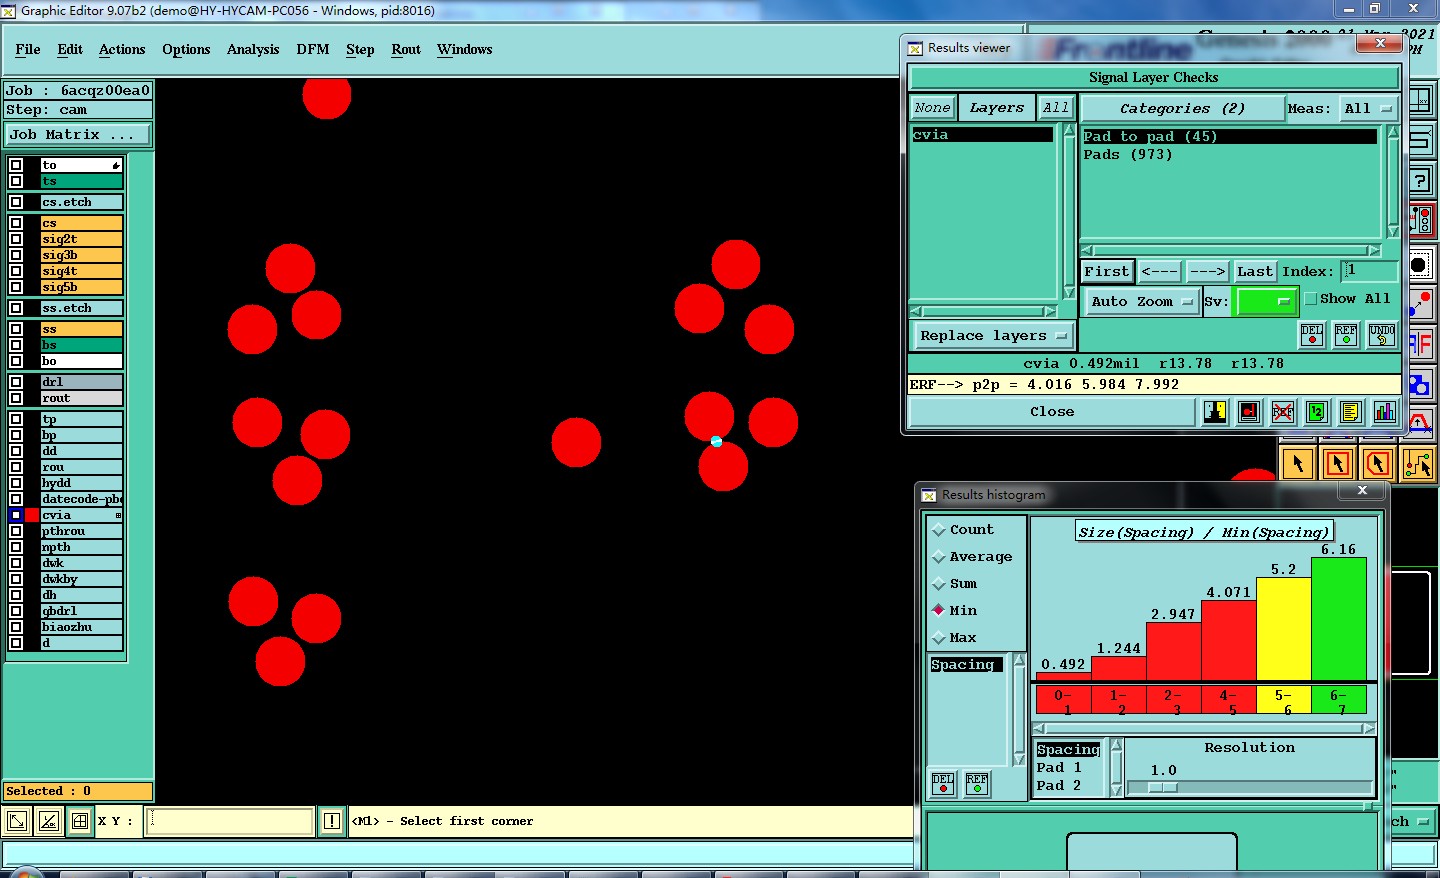This screenshot has width=1440, height=878.
Task: Click the previous result arrow button
Action: [x=1160, y=271]
